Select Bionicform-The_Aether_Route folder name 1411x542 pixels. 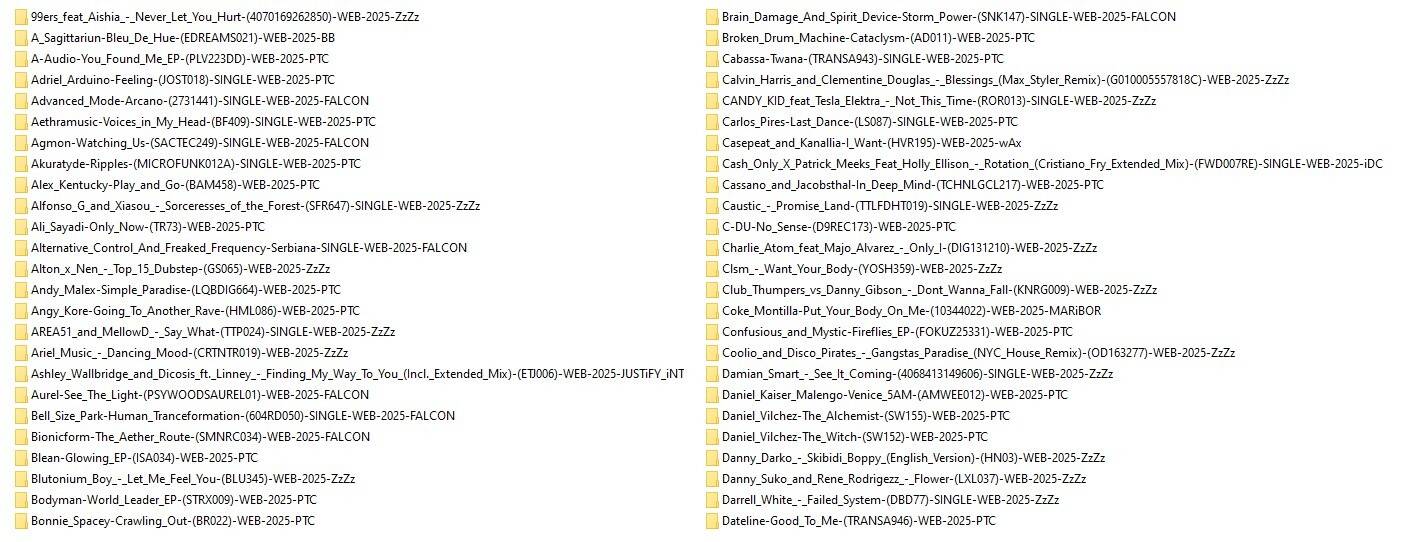[x=200, y=437]
